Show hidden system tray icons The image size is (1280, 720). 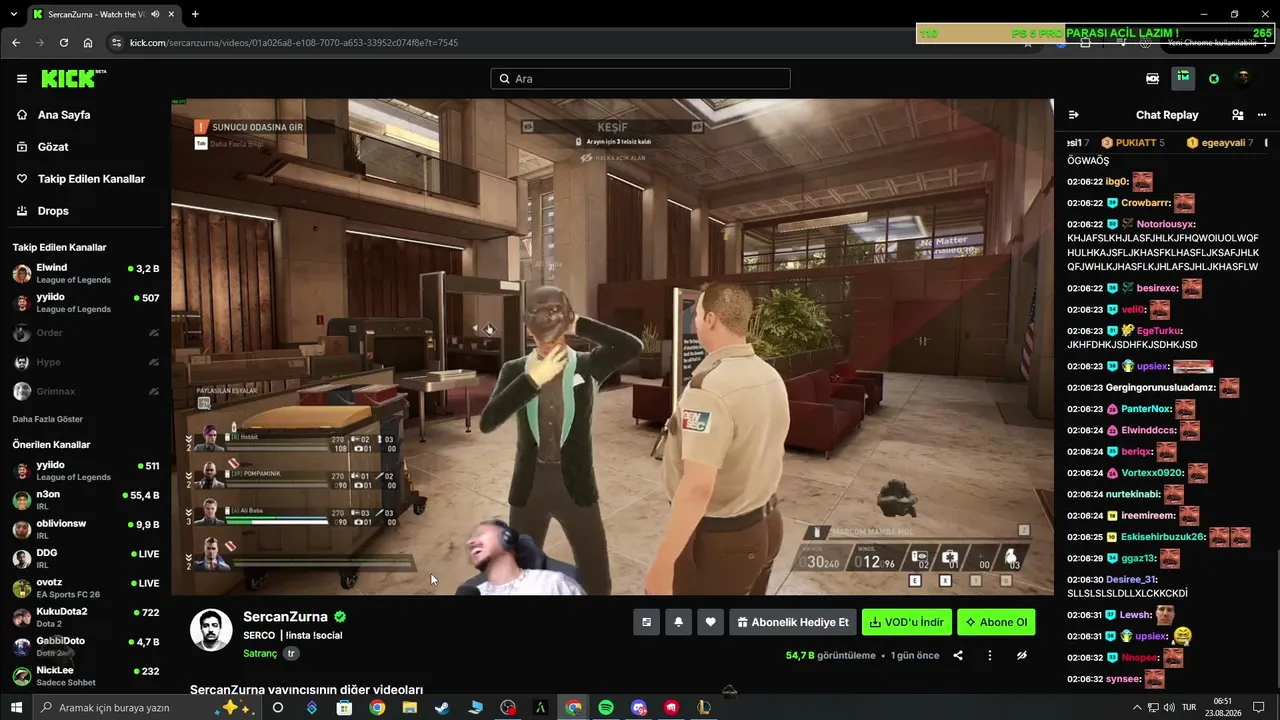click(x=1137, y=708)
